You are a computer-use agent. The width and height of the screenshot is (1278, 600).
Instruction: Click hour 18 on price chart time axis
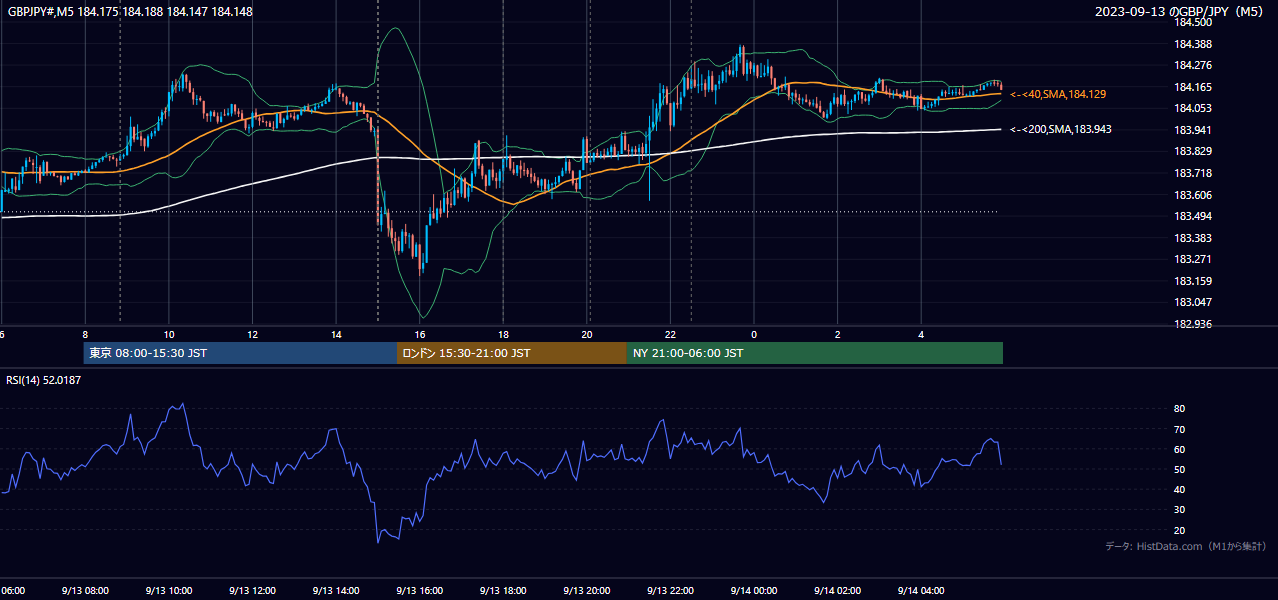503,335
